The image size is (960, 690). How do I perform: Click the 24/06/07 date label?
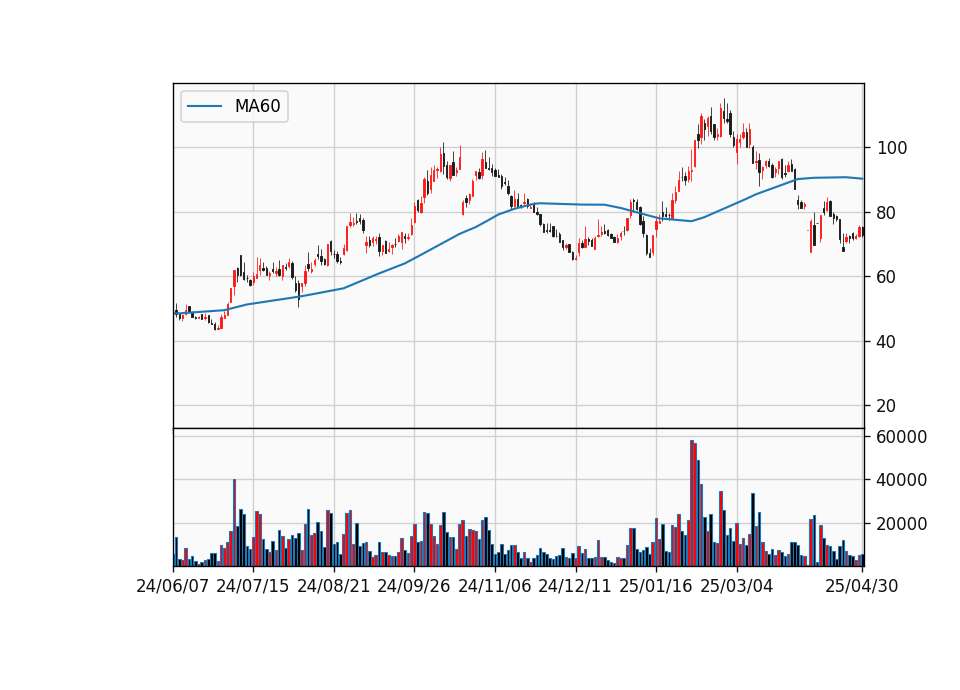tap(173, 587)
